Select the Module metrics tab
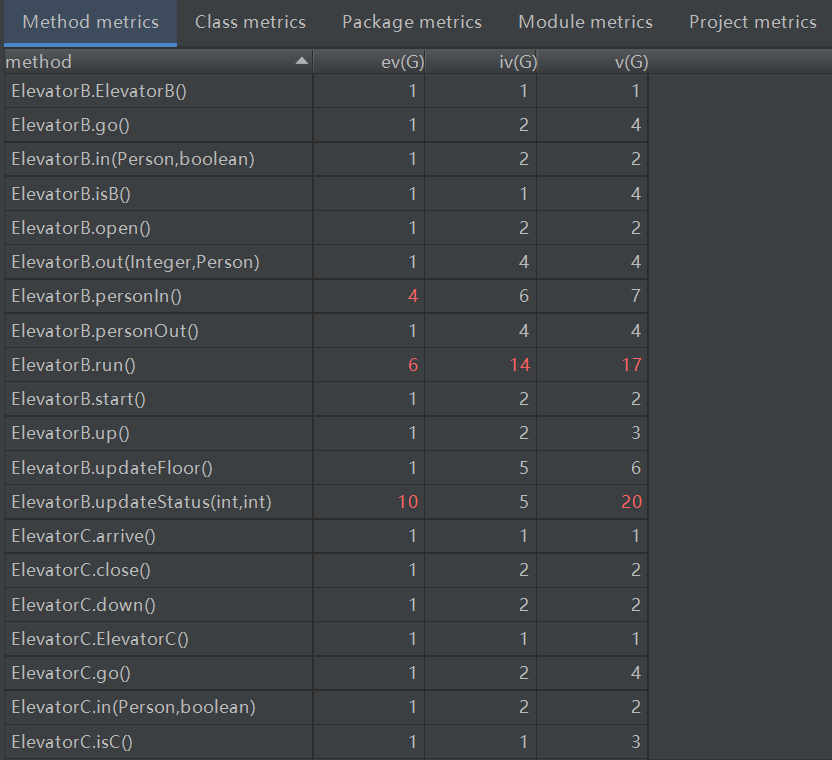Viewport: 832px width, 760px height. [585, 22]
